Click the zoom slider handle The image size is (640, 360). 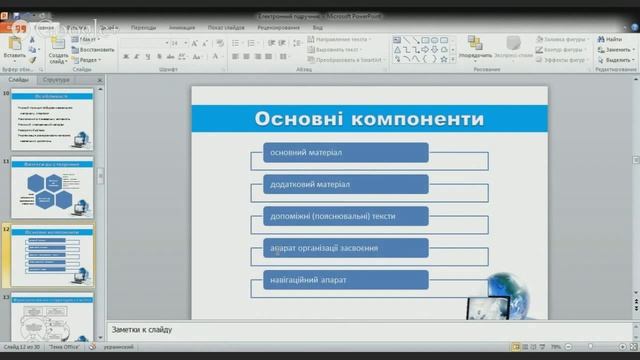coord(591,347)
